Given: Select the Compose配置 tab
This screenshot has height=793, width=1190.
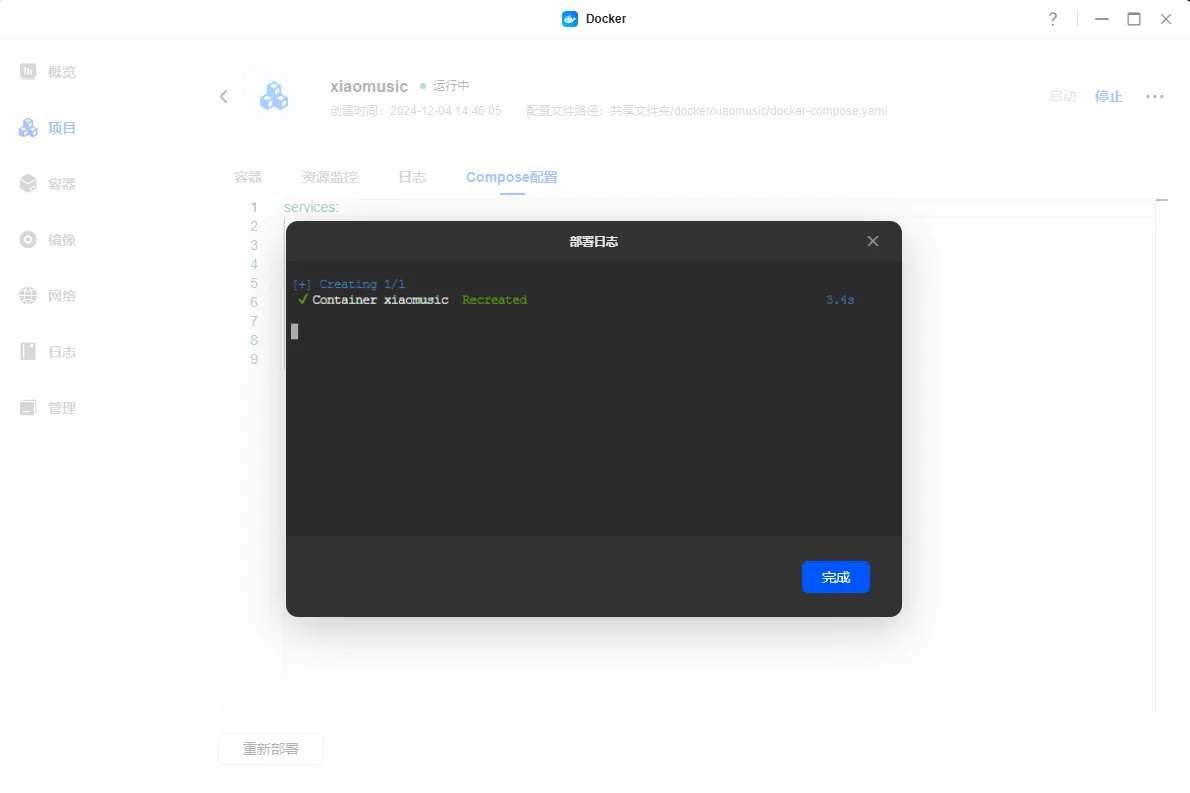Looking at the screenshot, I should coord(512,177).
